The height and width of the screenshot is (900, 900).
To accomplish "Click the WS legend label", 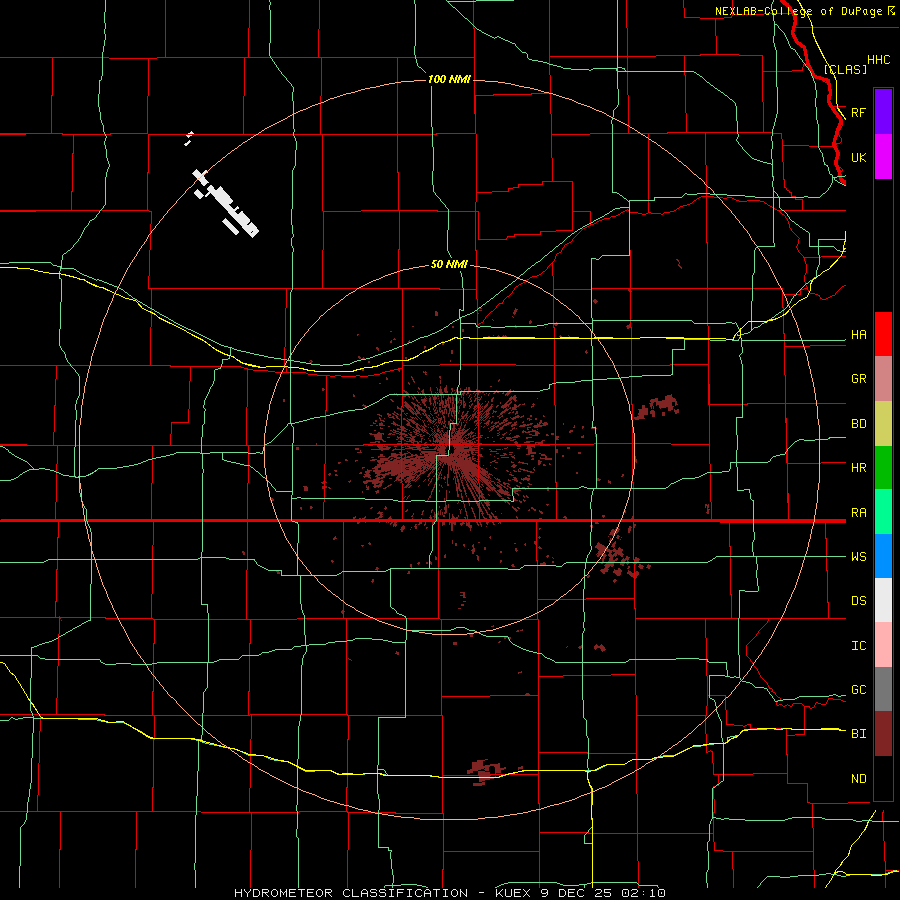I will (x=858, y=557).
